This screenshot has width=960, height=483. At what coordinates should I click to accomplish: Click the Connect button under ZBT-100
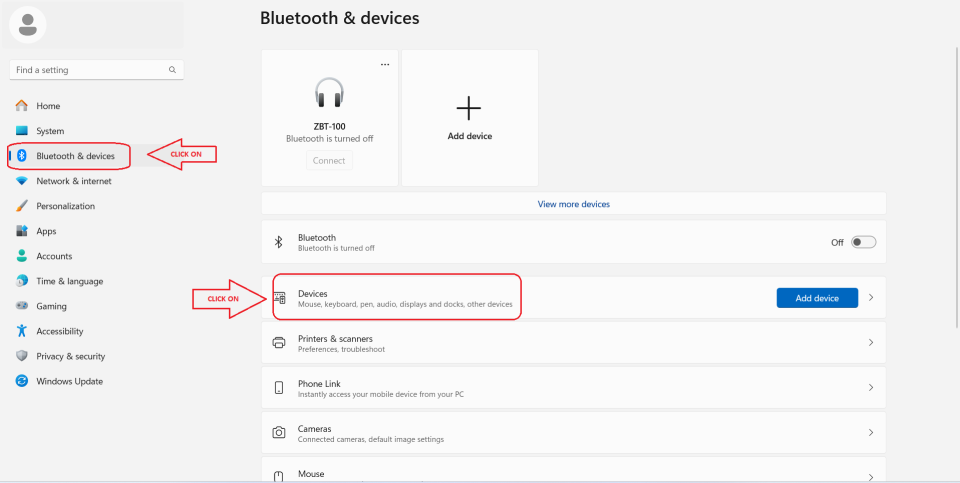point(329,160)
